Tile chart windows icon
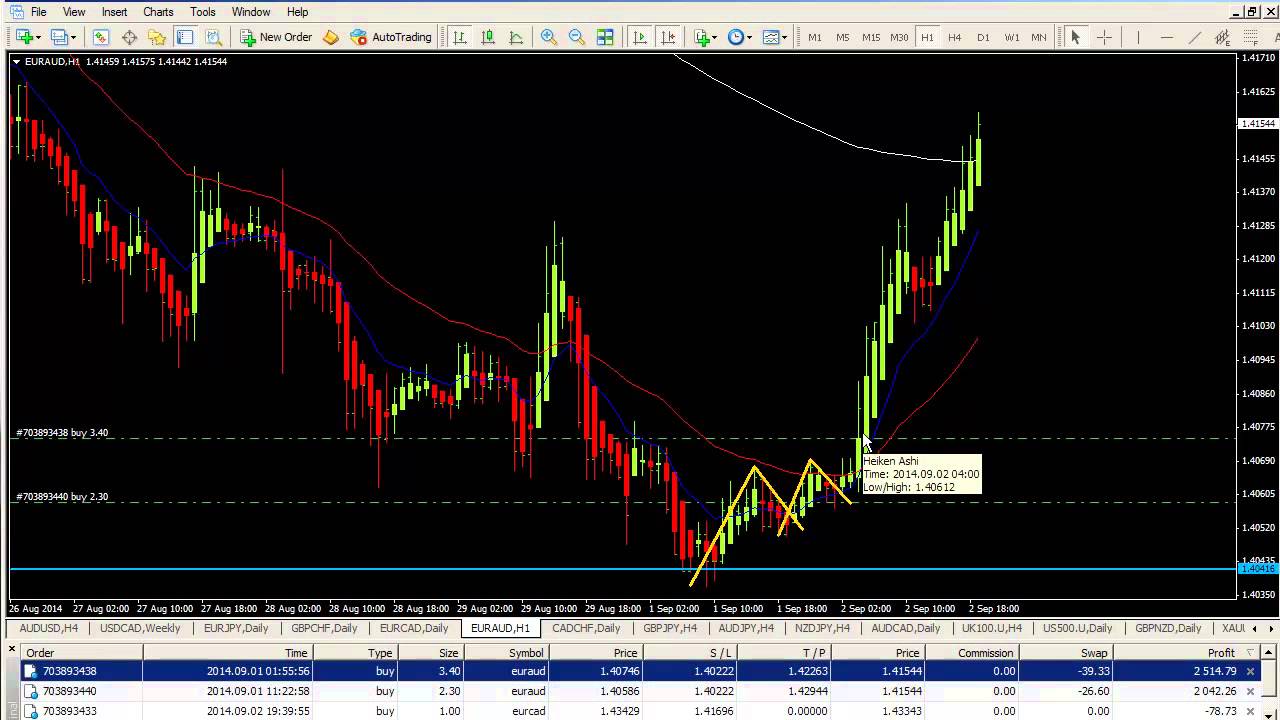Image resolution: width=1280 pixels, height=720 pixels. click(605, 37)
